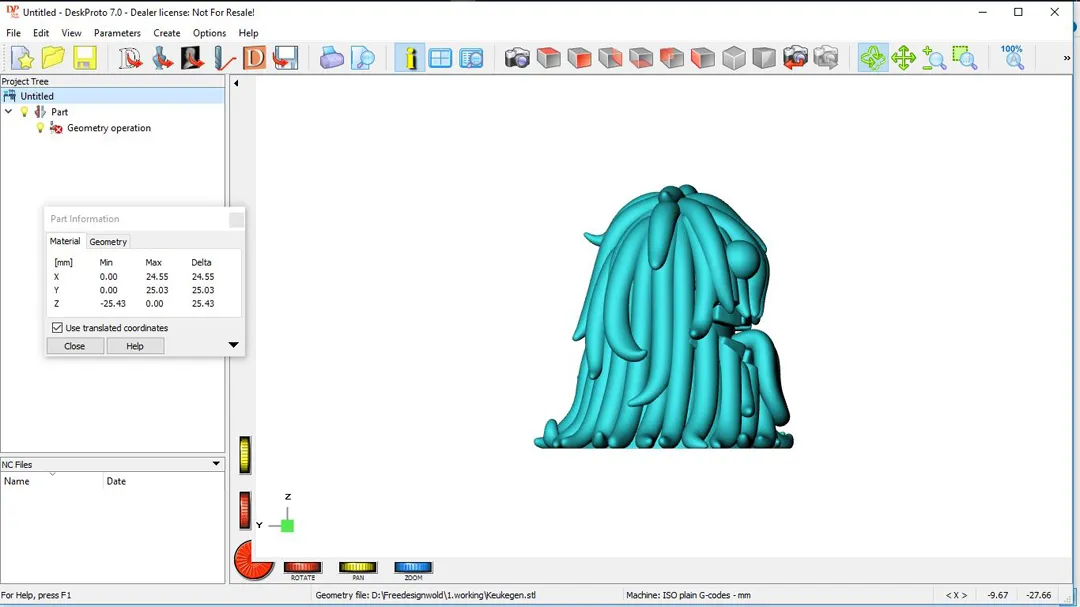Open print preview with the page-magnifier icon
Screen dimensions: 1080x607
[x=362, y=59]
